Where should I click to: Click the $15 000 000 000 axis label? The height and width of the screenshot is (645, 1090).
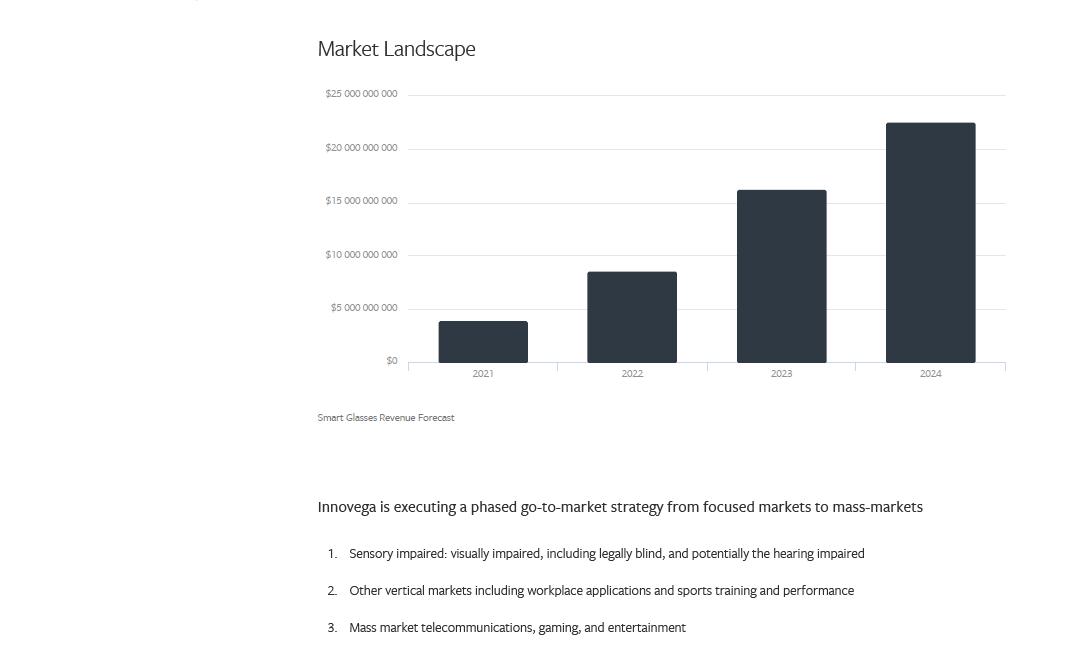361,201
